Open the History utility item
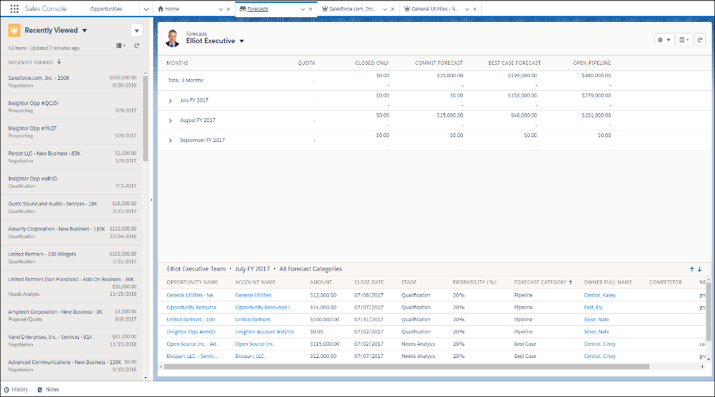 (16, 390)
